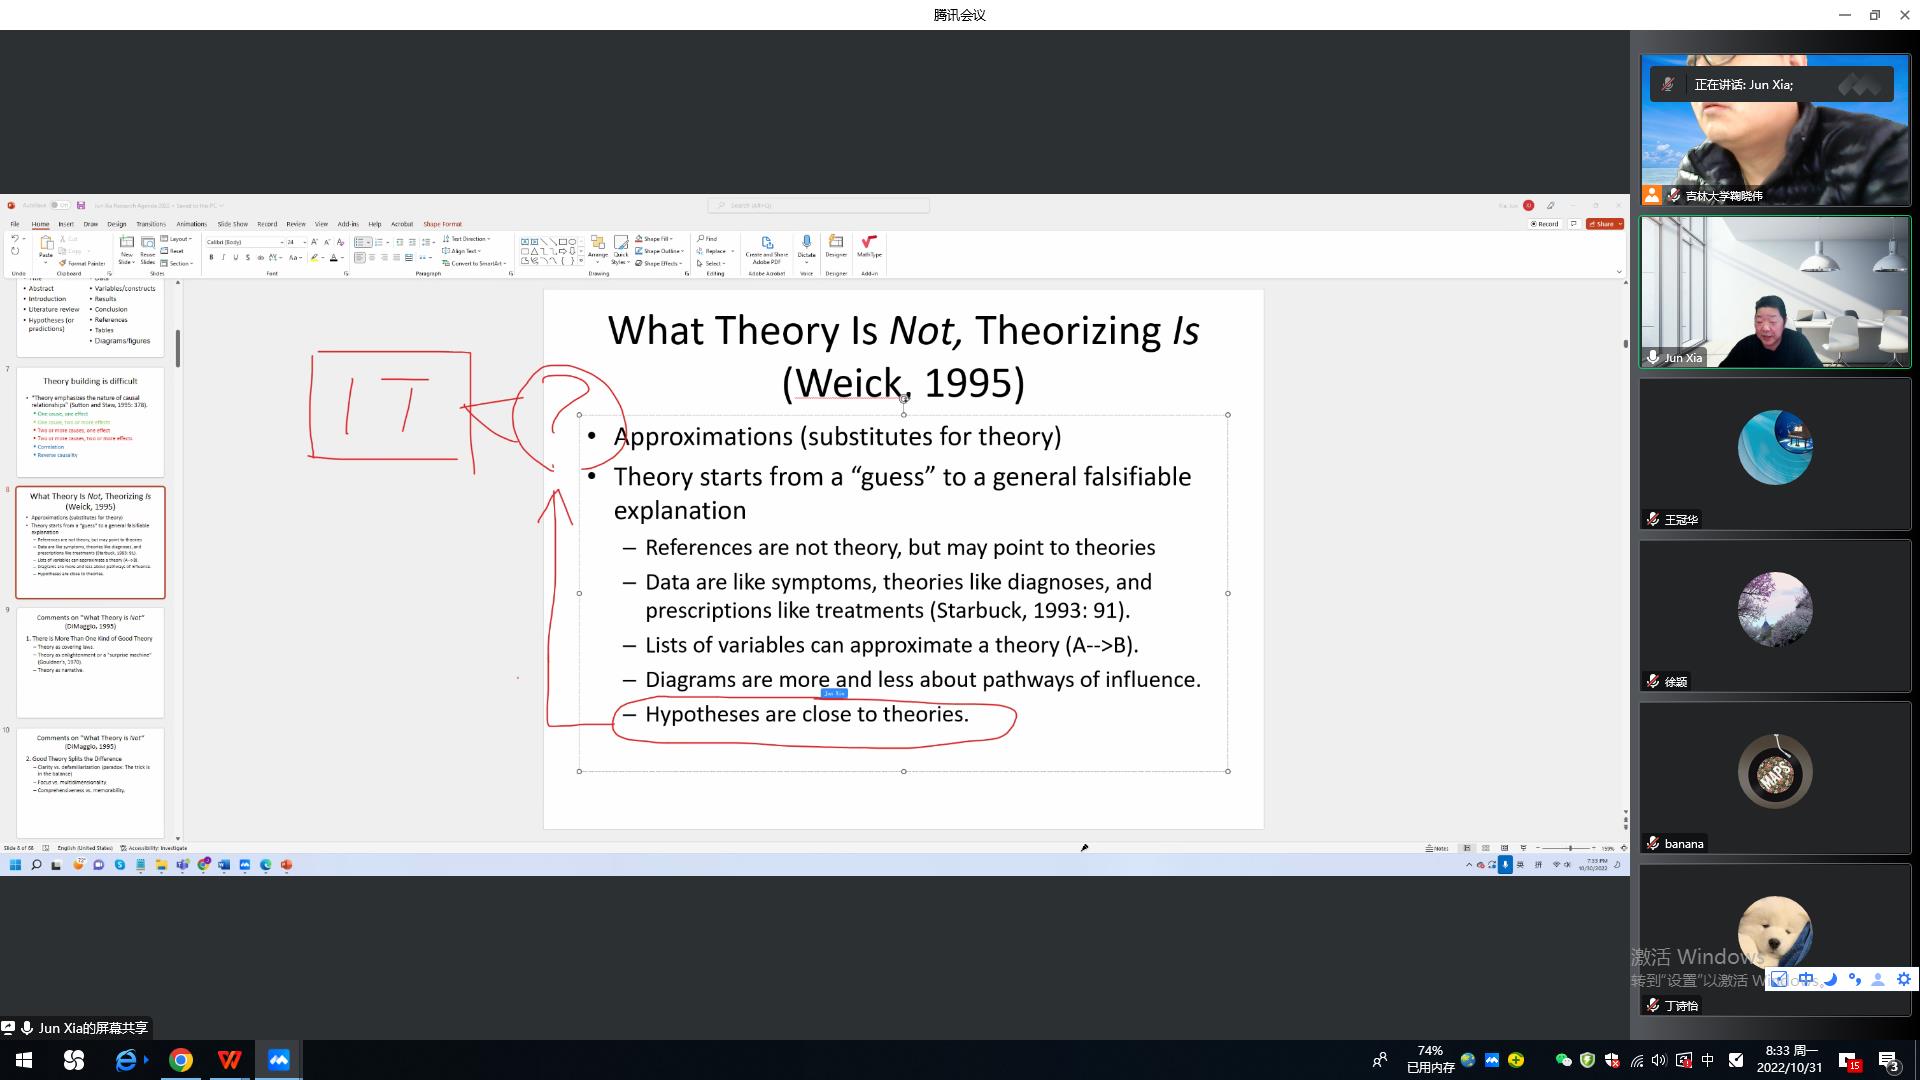Switch to the Shape Format tab

pos(442,224)
